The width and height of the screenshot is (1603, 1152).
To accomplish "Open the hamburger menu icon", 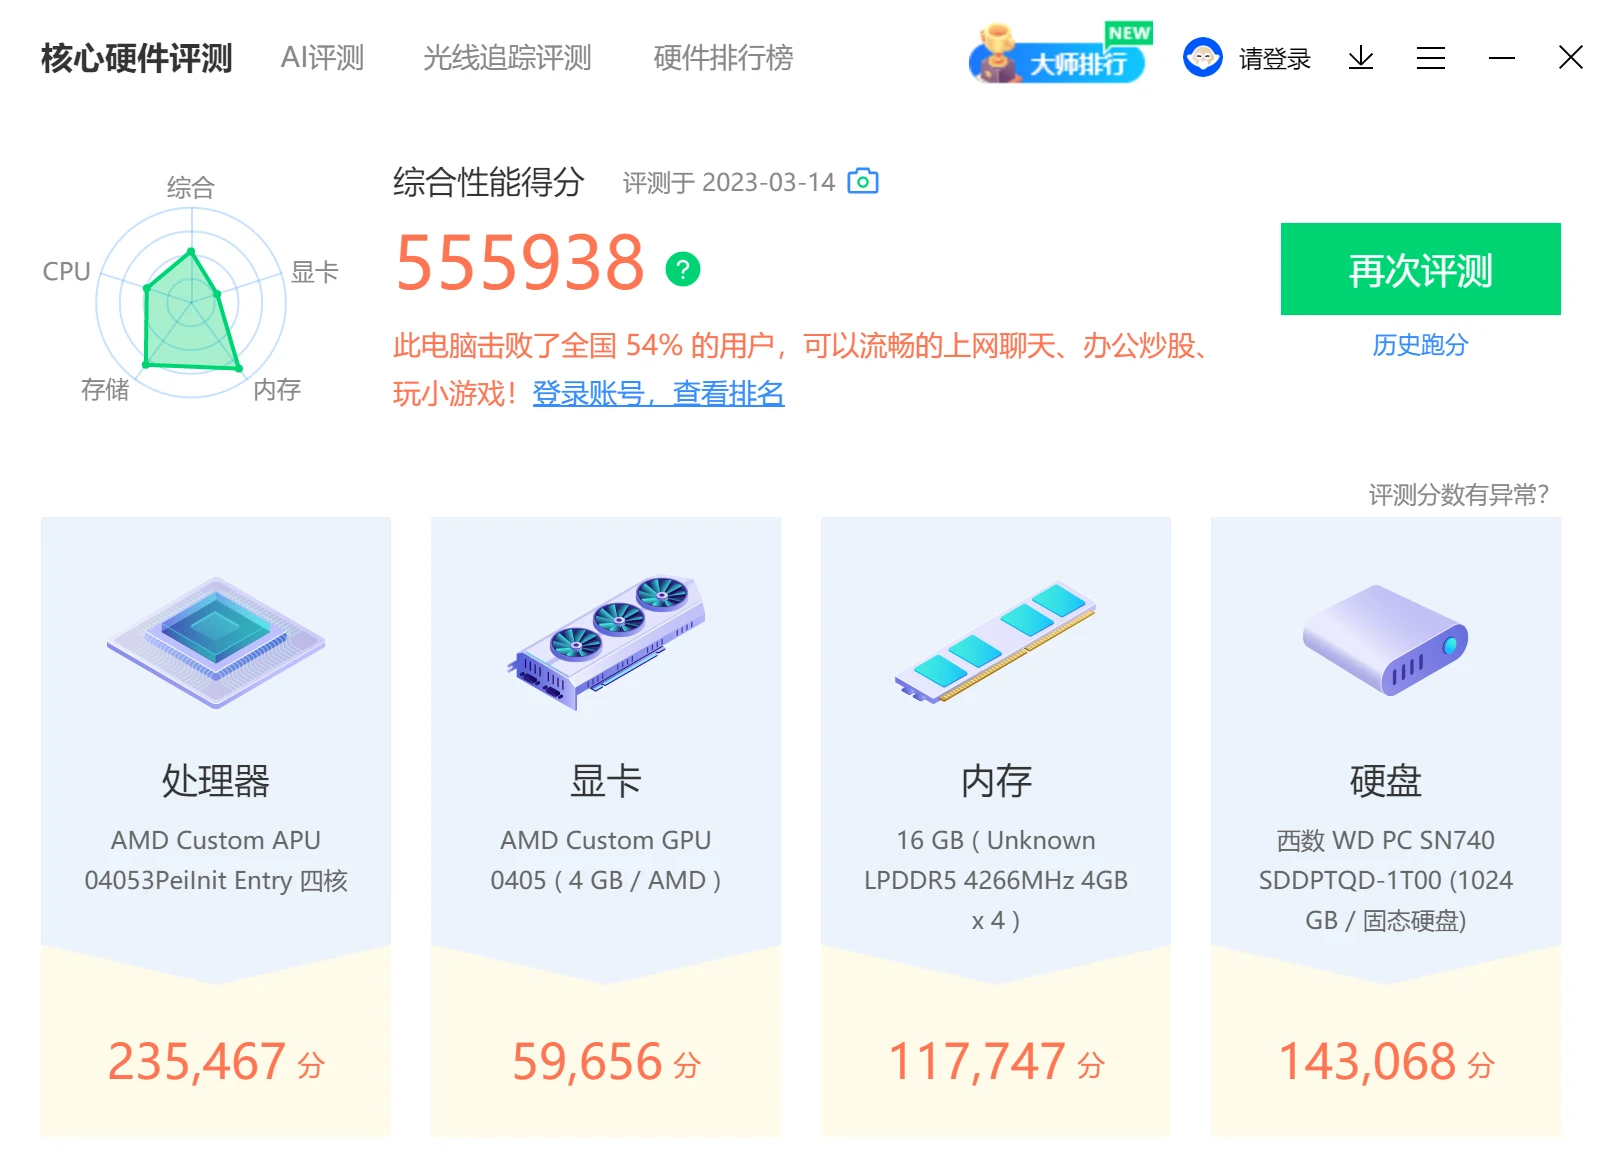I will pos(1430,58).
